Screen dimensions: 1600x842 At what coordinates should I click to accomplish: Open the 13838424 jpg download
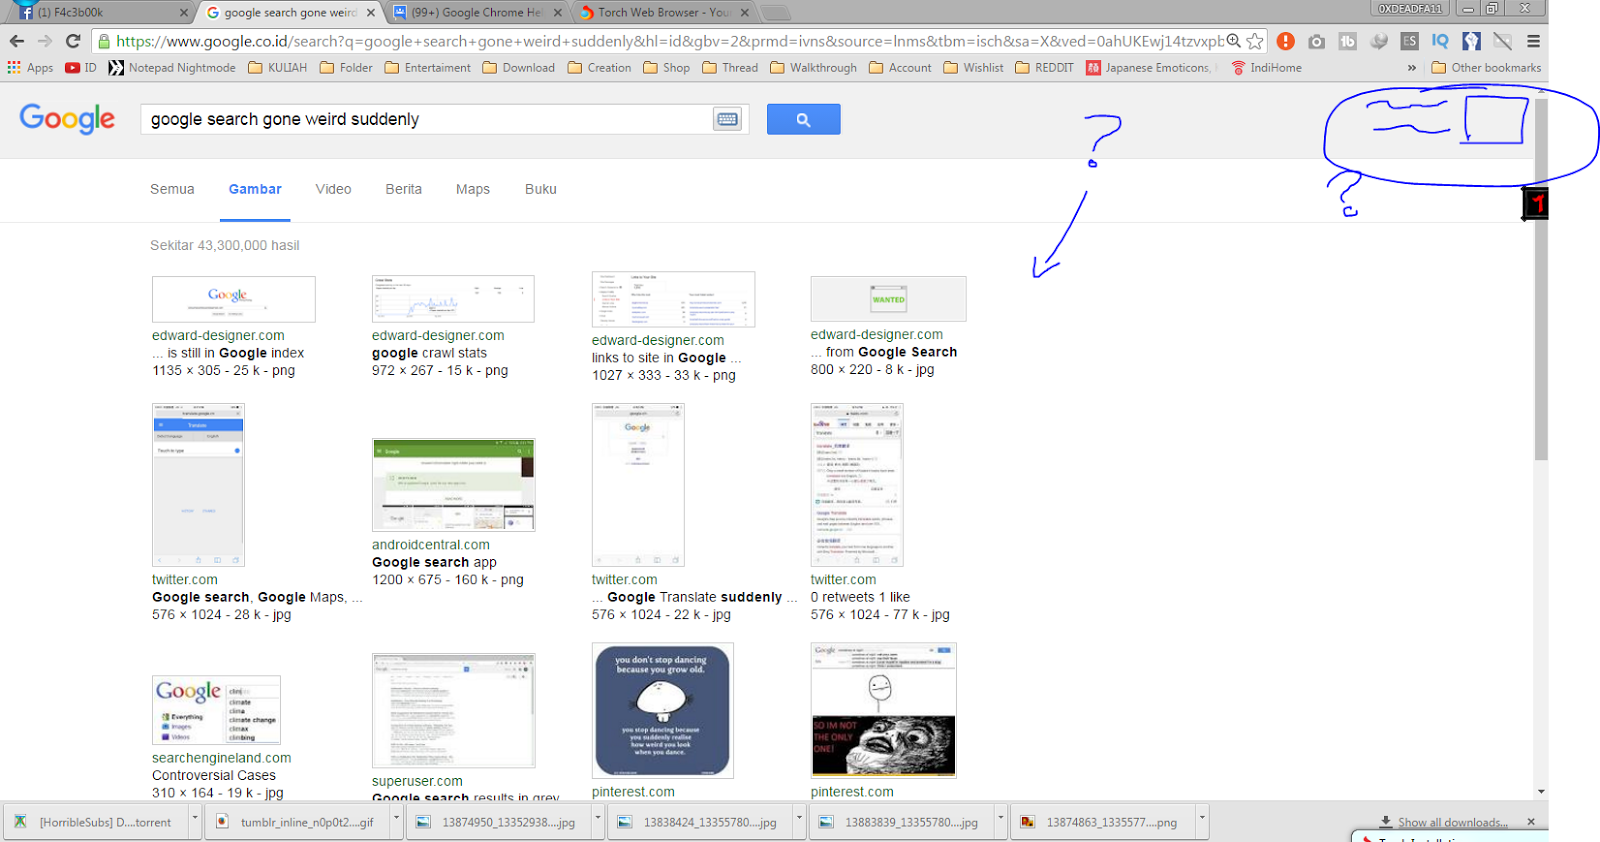[698, 822]
